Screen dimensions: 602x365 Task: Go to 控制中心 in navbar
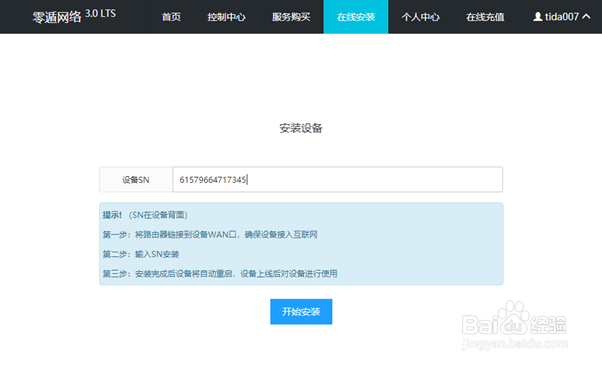click(227, 17)
